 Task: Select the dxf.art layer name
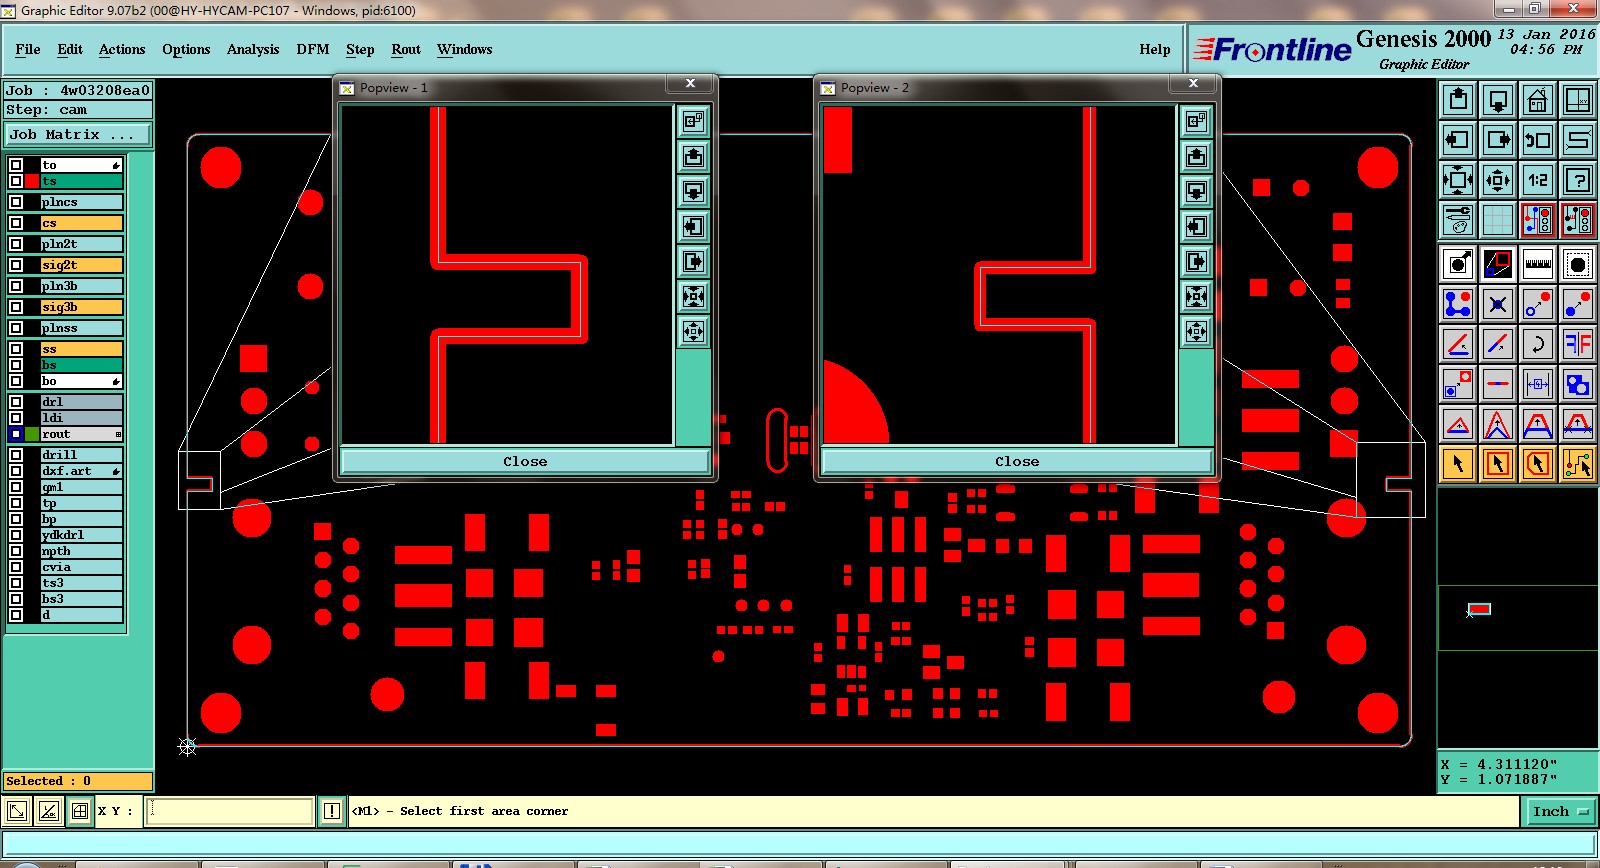click(x=82, y=471)
